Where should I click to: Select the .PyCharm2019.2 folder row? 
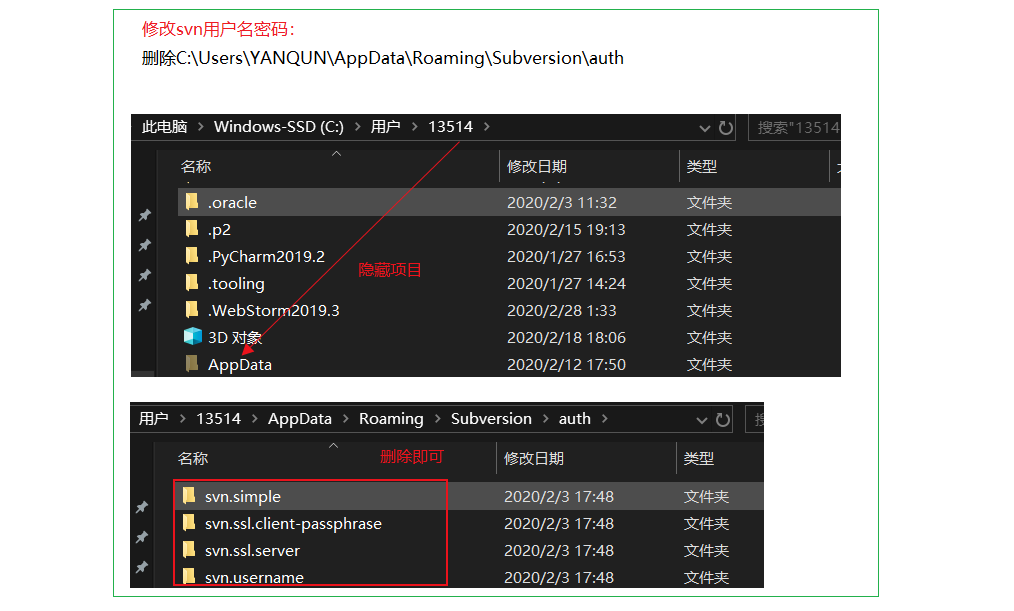coord(266,256)
